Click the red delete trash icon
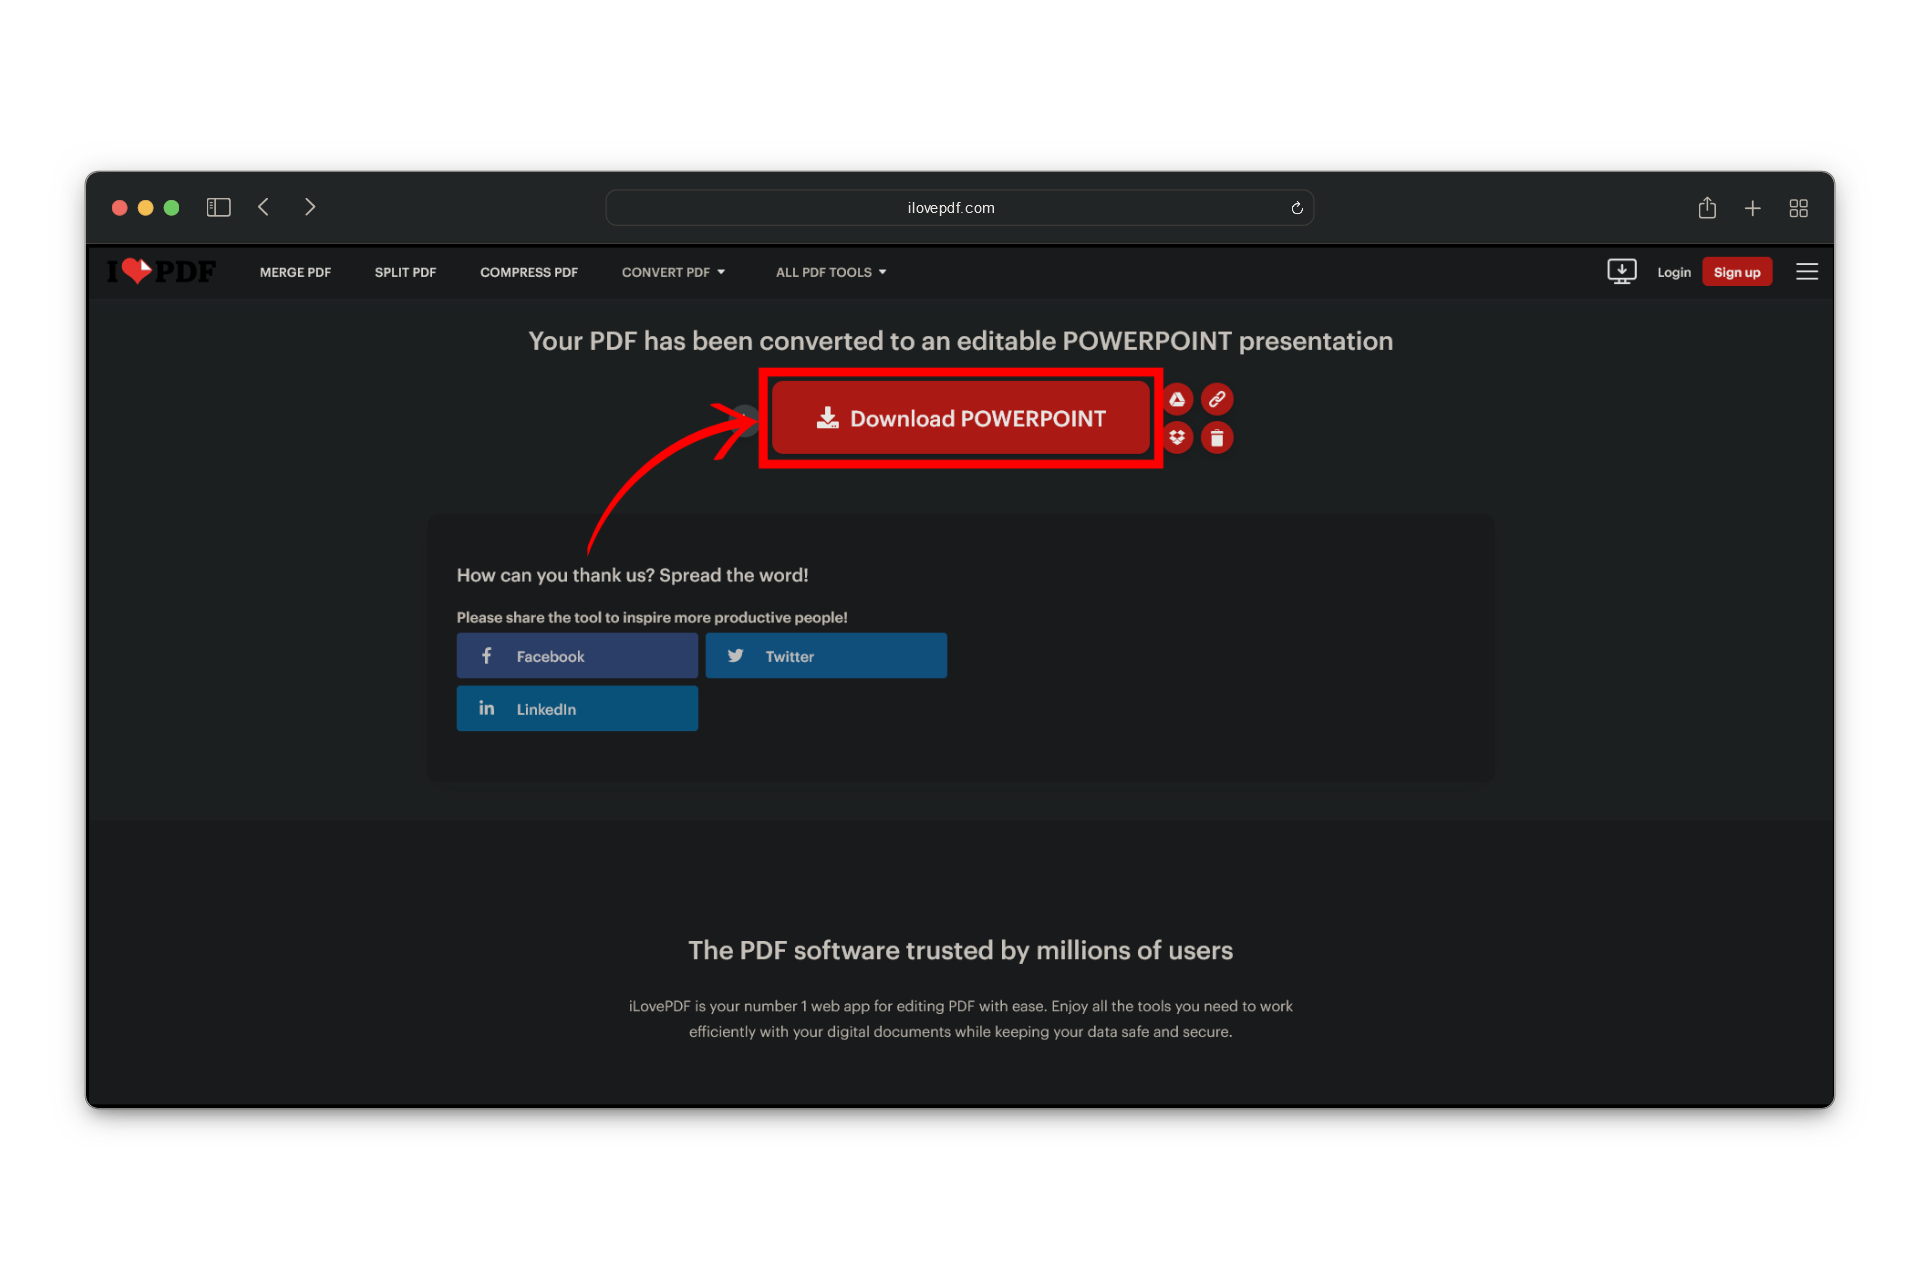1920x1280 pixels. click(1217, 438)
